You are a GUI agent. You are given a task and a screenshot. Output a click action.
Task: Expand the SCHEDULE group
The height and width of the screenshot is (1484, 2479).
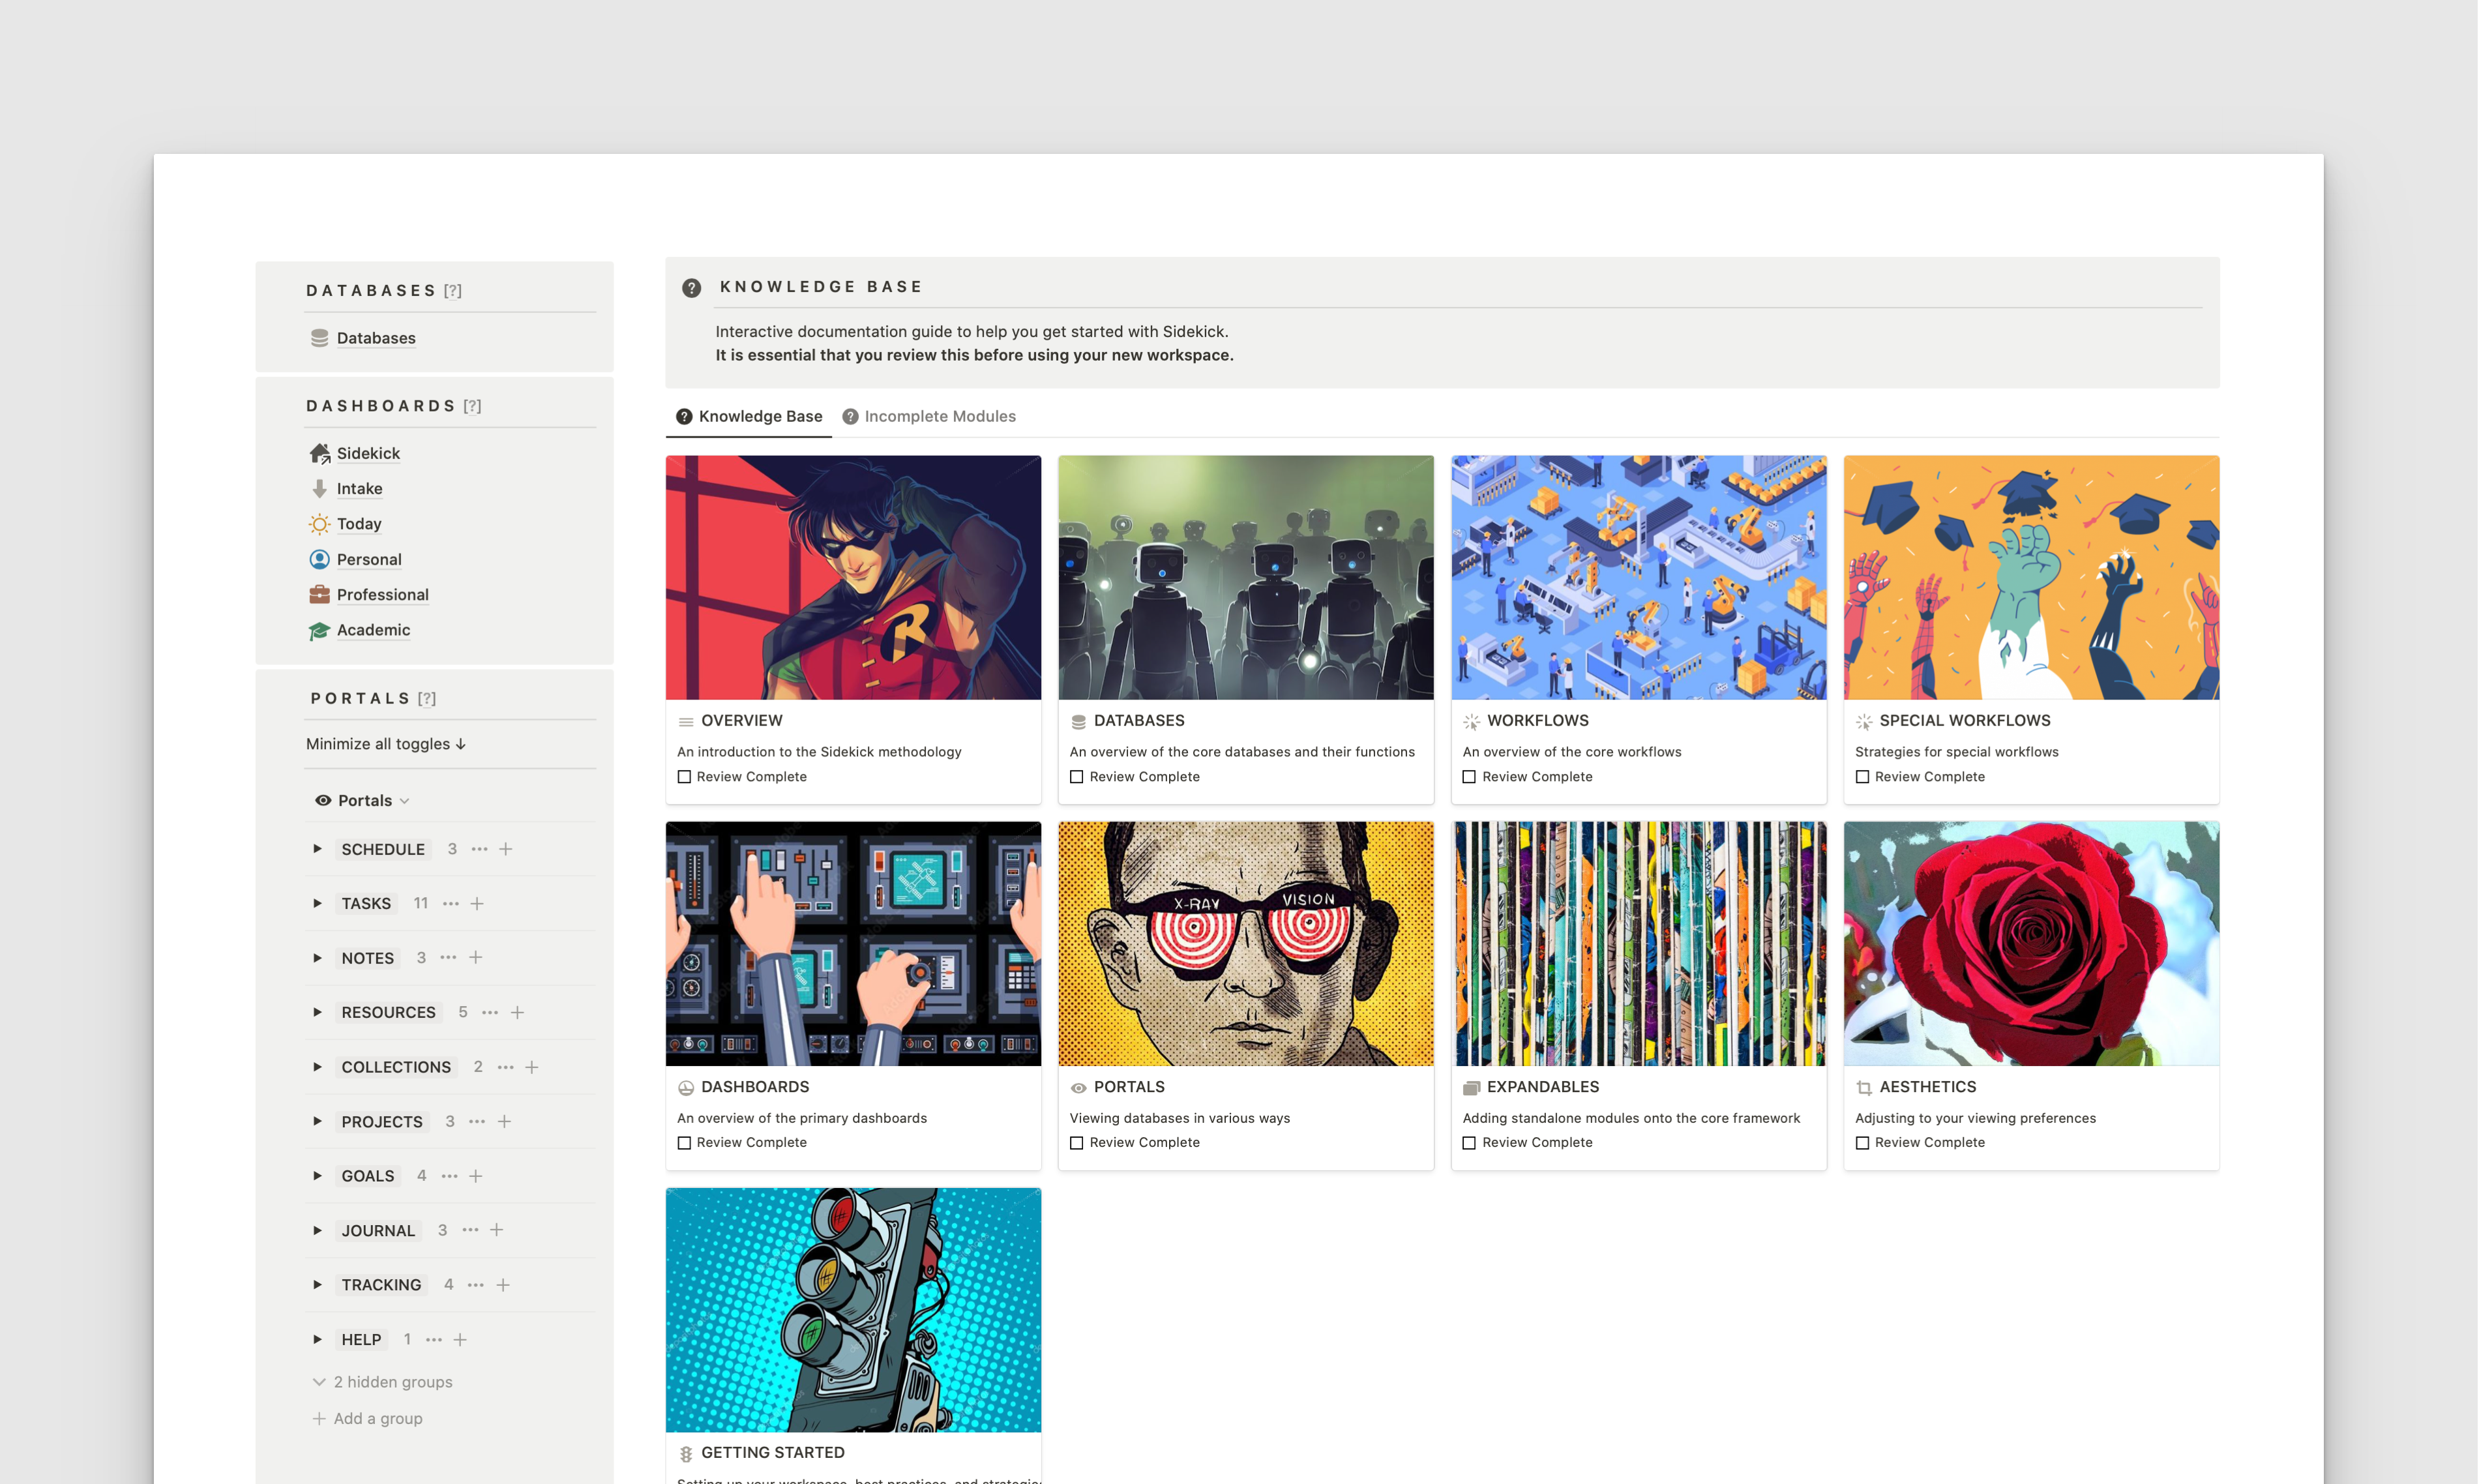point(317,849)
